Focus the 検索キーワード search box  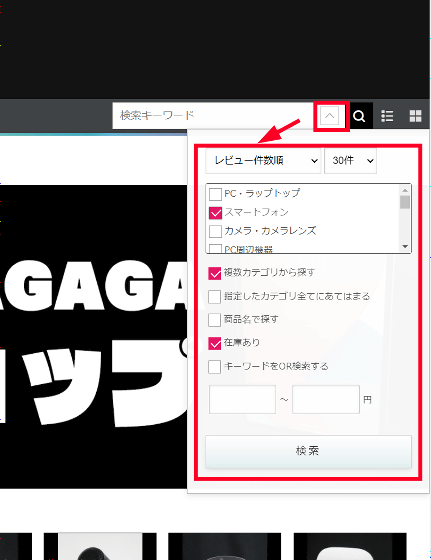[x=213, y=116]
